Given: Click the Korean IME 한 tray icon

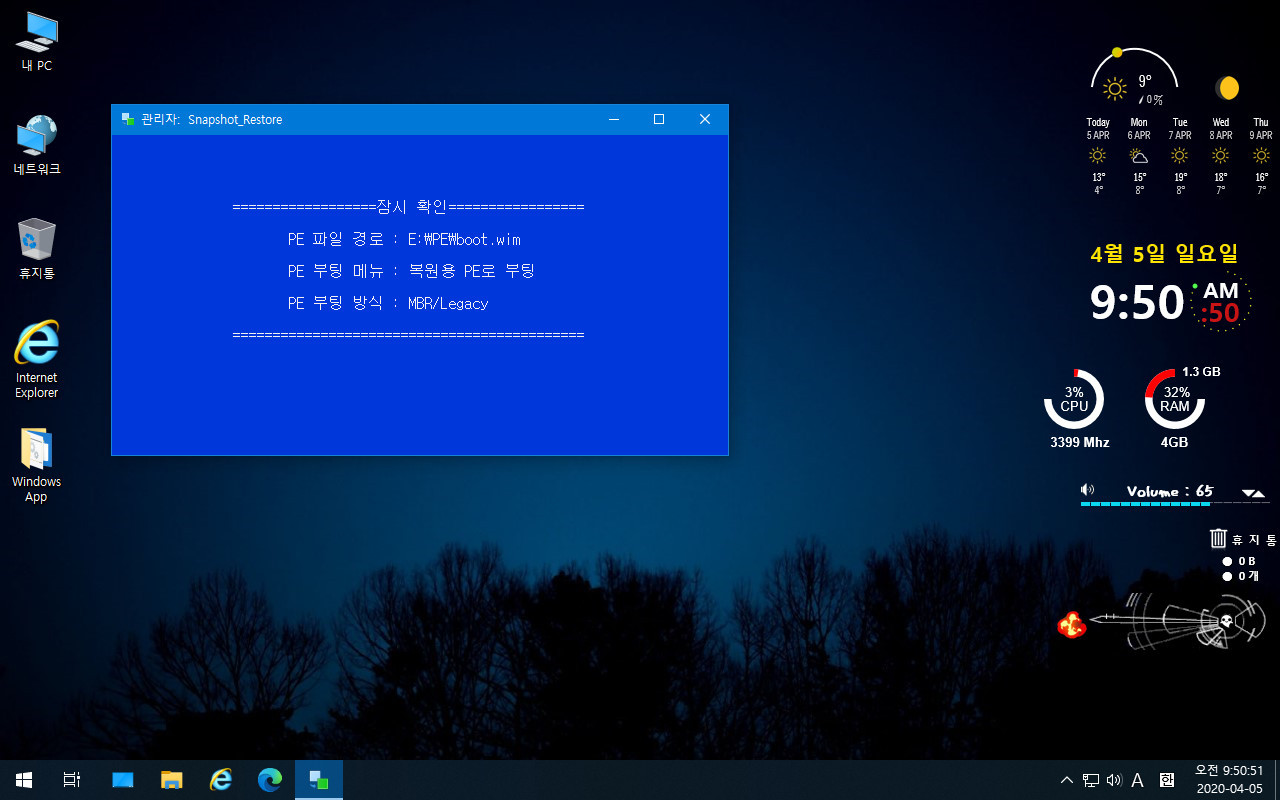Looking at the screenshot, I should [x=1166, y=780].
